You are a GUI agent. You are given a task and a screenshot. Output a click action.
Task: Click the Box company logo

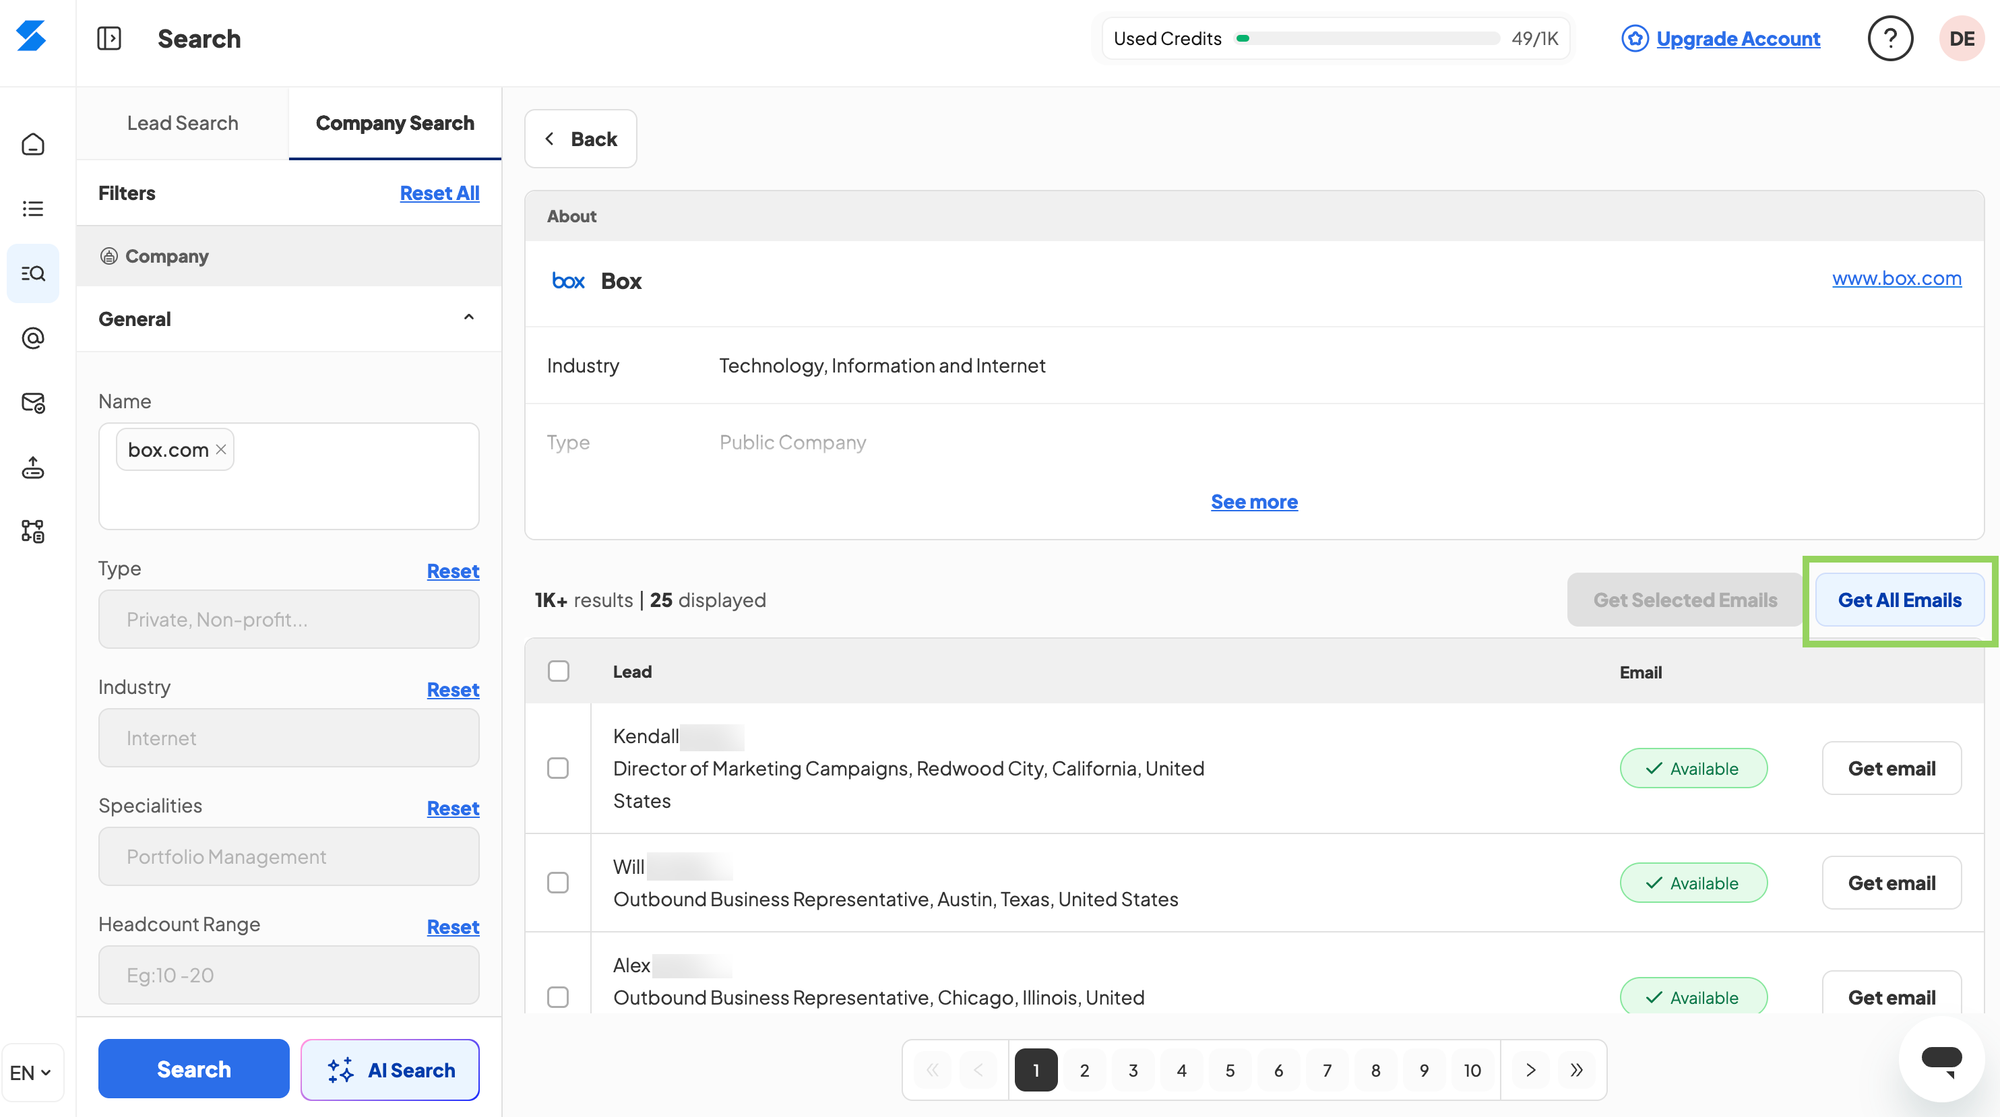point(568,281)
